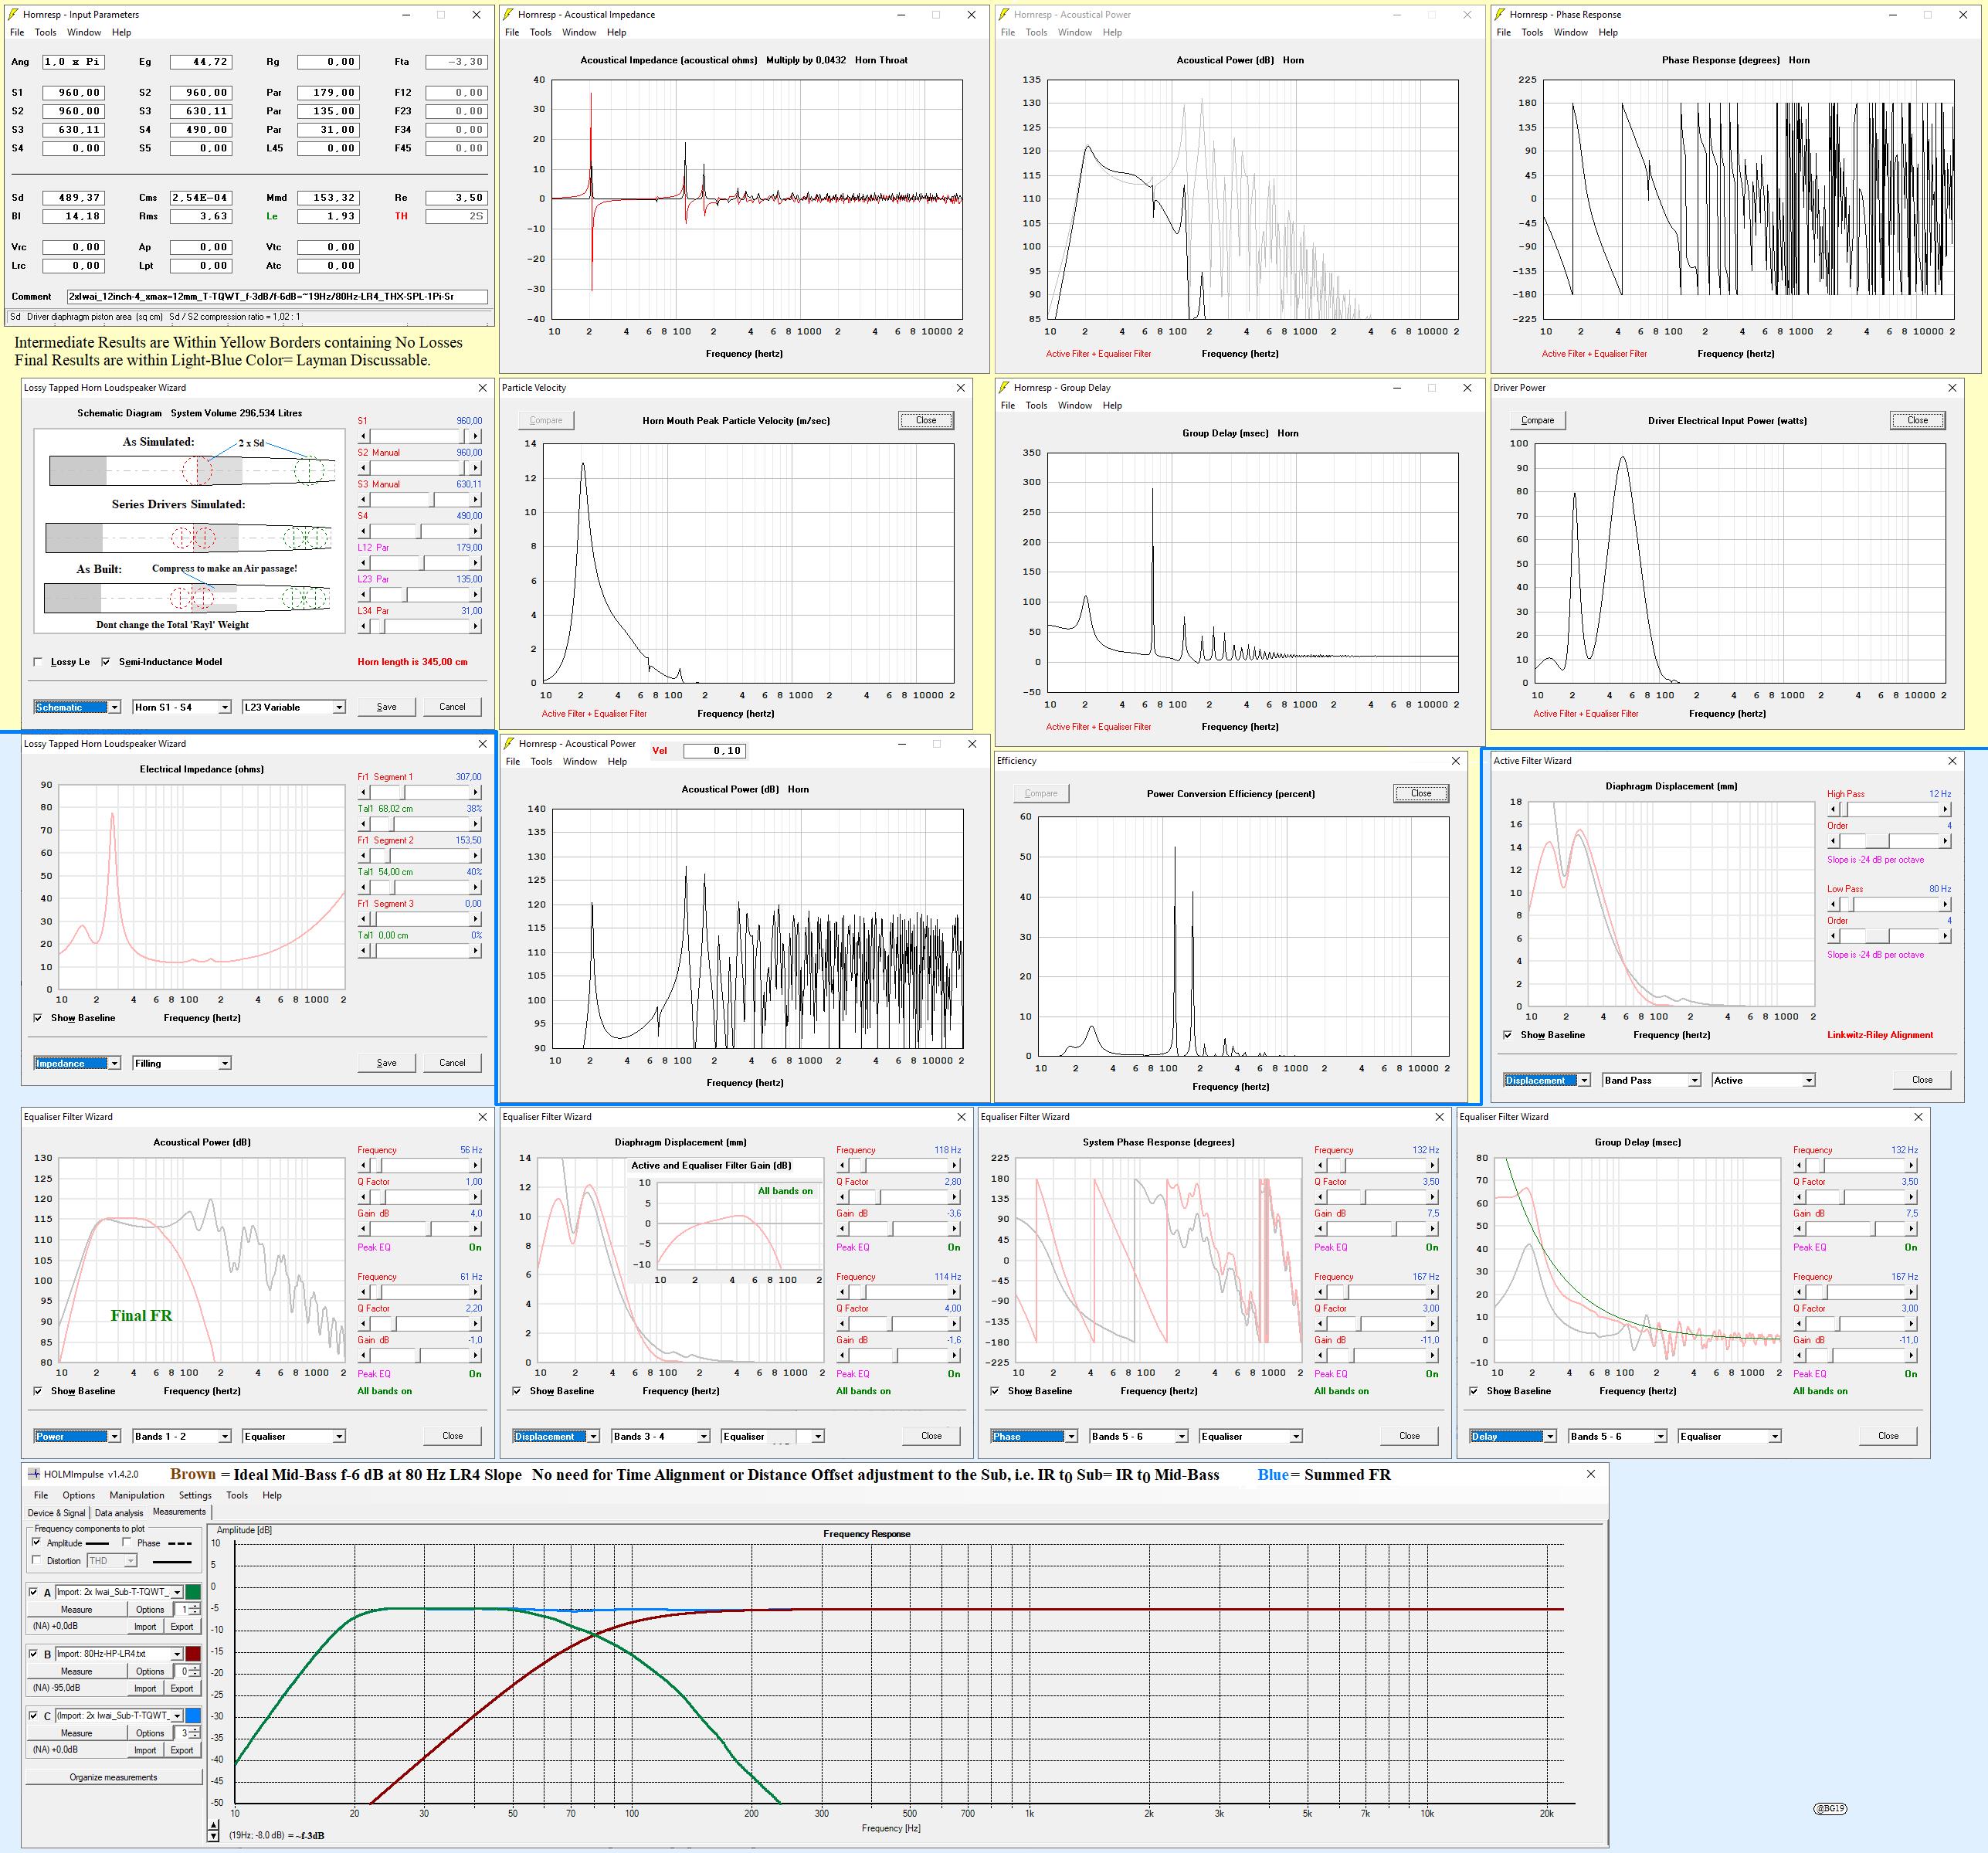Decrement measurement C stepper value
The height and width of the screenshot is (1853, 1988).
[x=195, y=1736]
